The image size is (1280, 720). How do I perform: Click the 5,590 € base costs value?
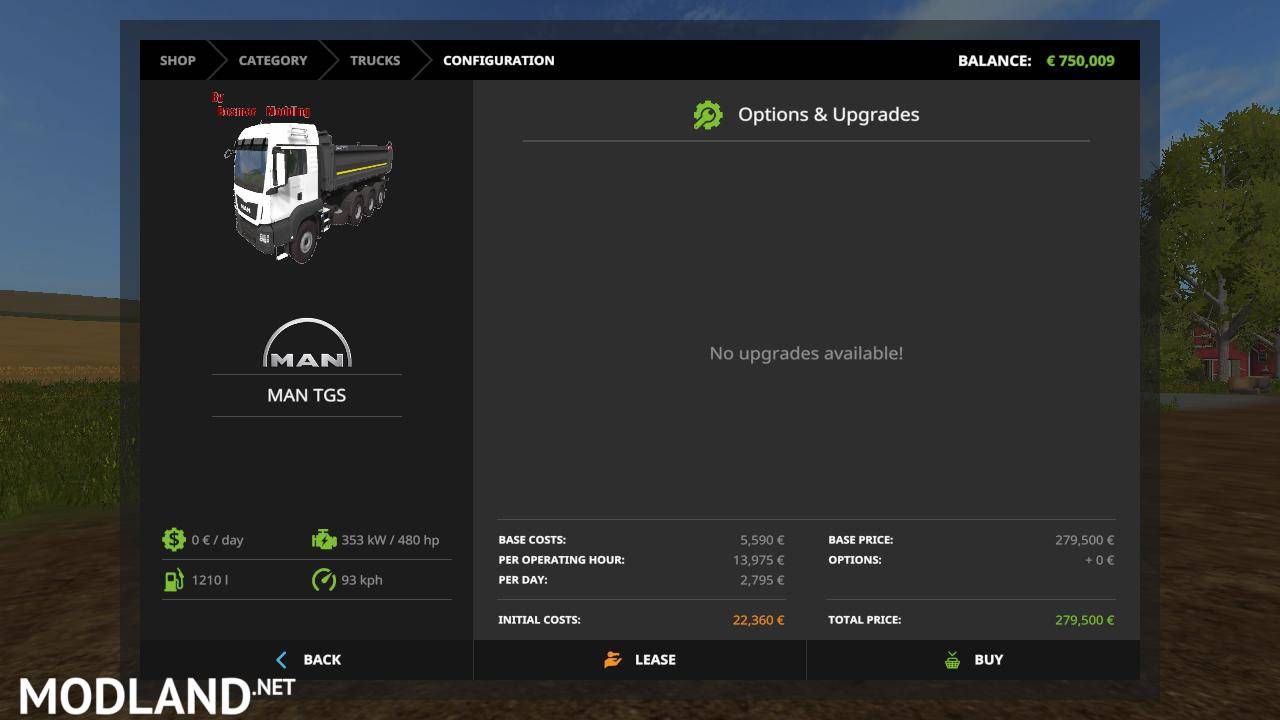click(x=762, y=540)
